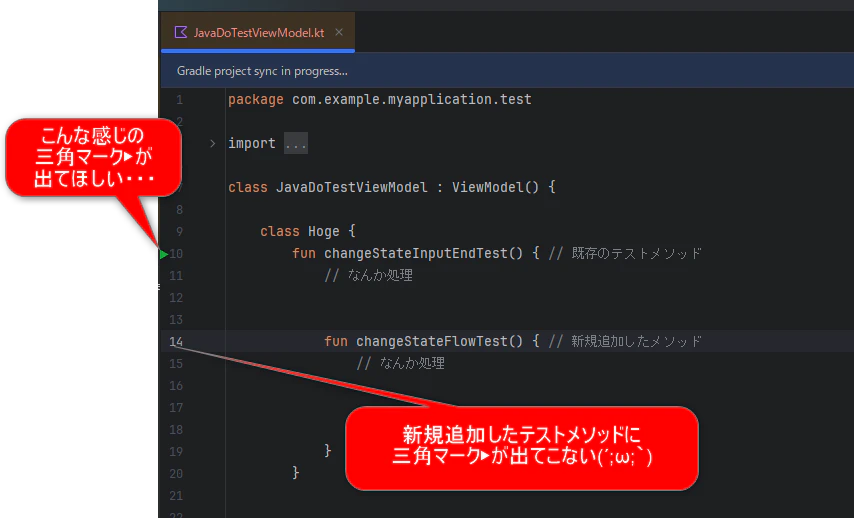Click line number 1 in the gutter
This screenshot has width=854, height=518.
(x=179, y=100)
